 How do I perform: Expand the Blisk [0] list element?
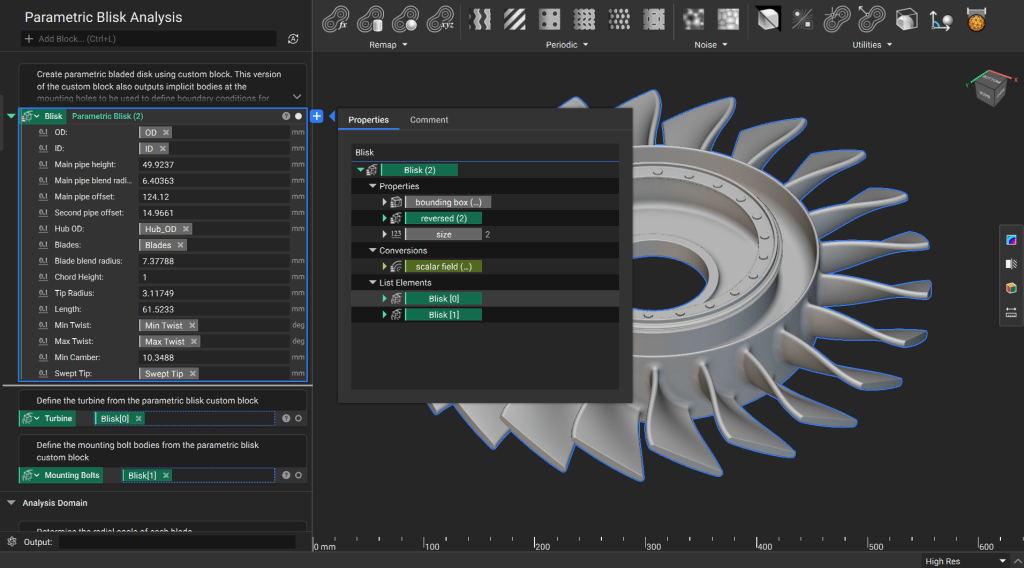(385, 298)
